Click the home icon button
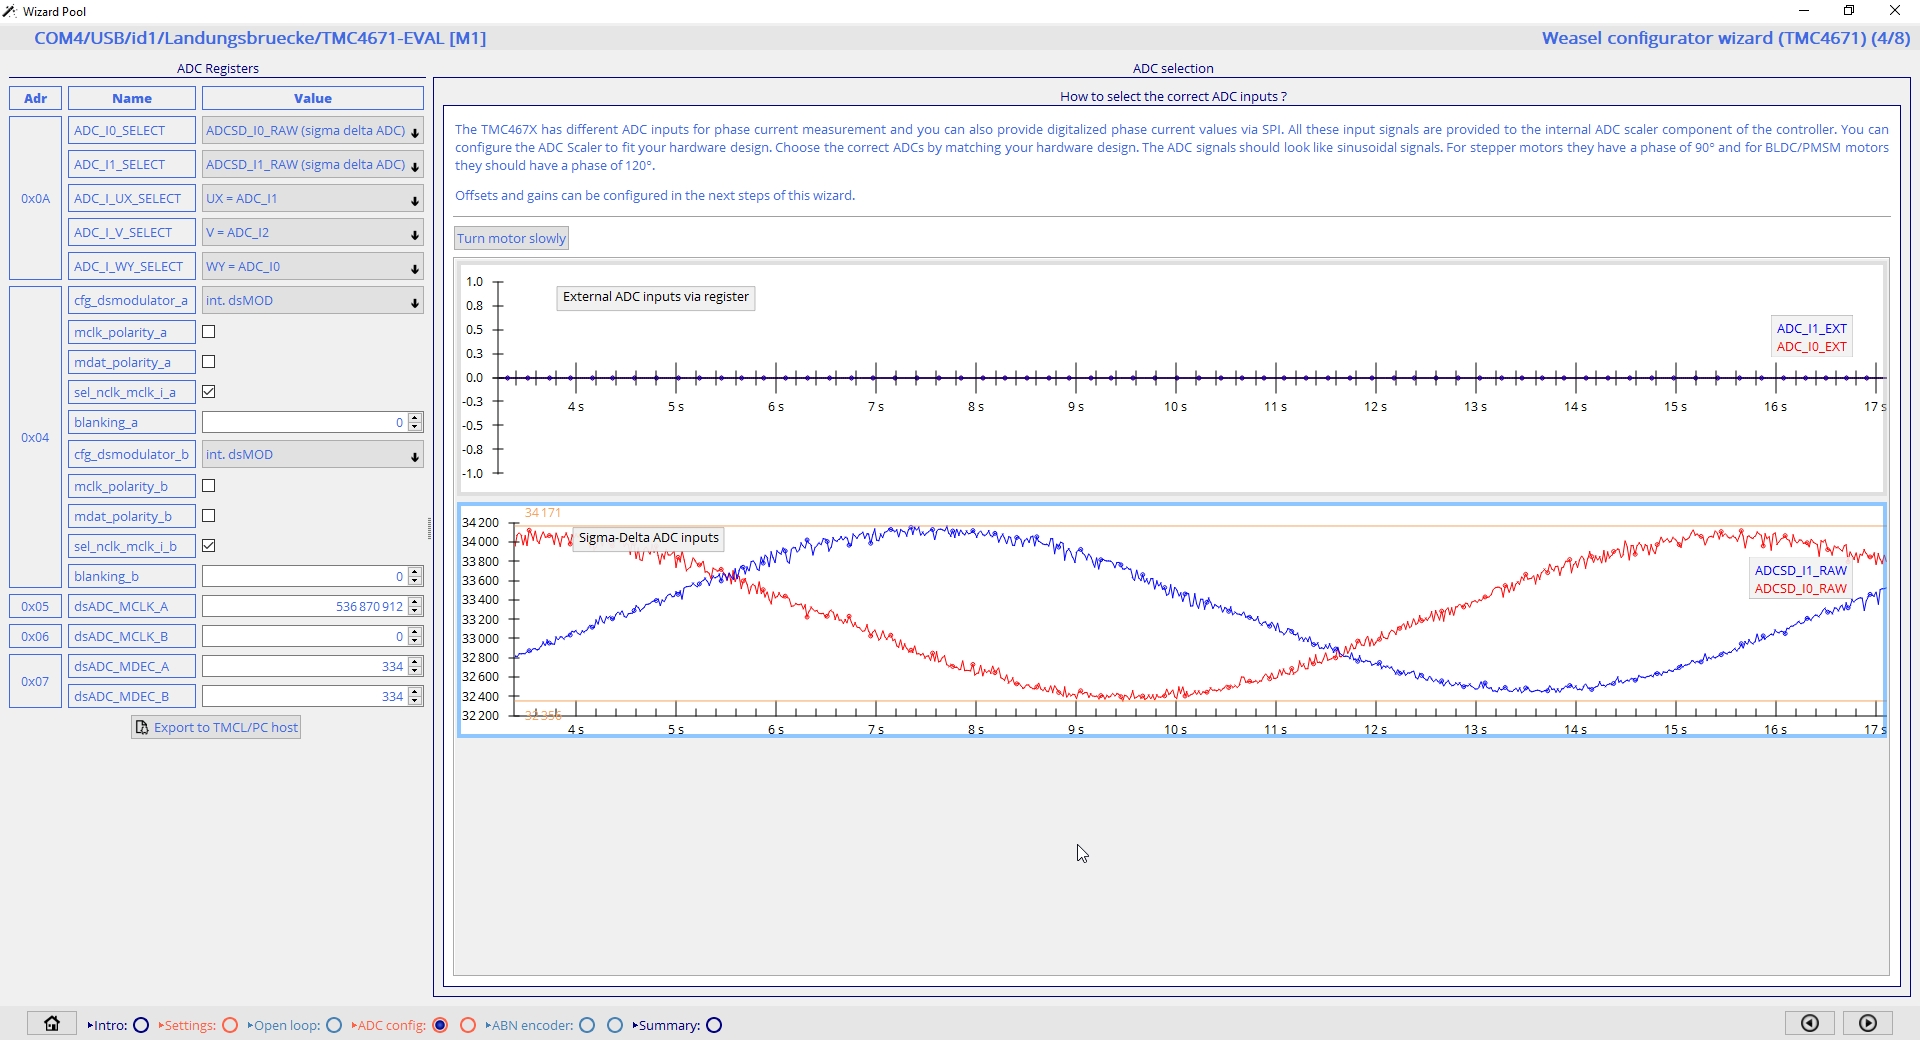1920x1040 pixels. [52, 1023]
